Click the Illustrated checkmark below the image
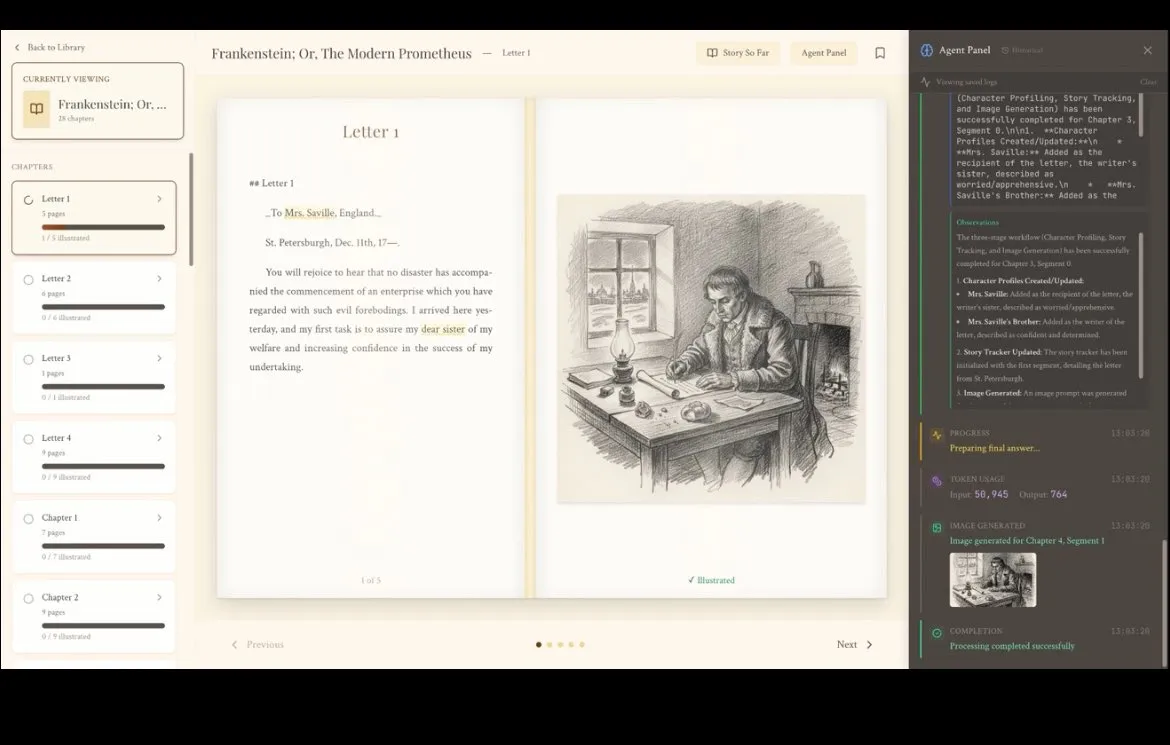The height and width of the screenshot is (745, 1170). click(691, 580)
